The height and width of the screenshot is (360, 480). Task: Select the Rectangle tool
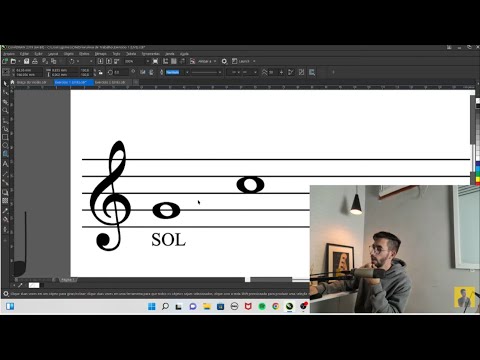point(5,137)
